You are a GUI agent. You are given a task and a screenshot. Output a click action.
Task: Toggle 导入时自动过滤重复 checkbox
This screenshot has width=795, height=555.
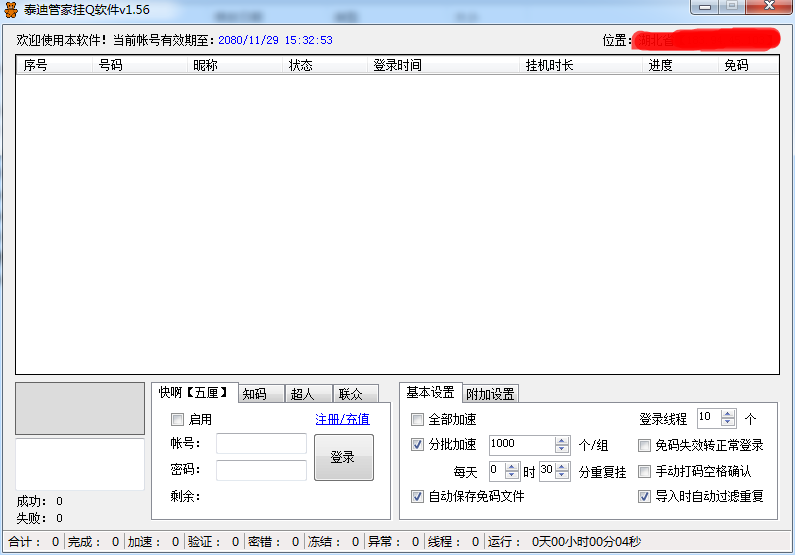click(645, 496)
